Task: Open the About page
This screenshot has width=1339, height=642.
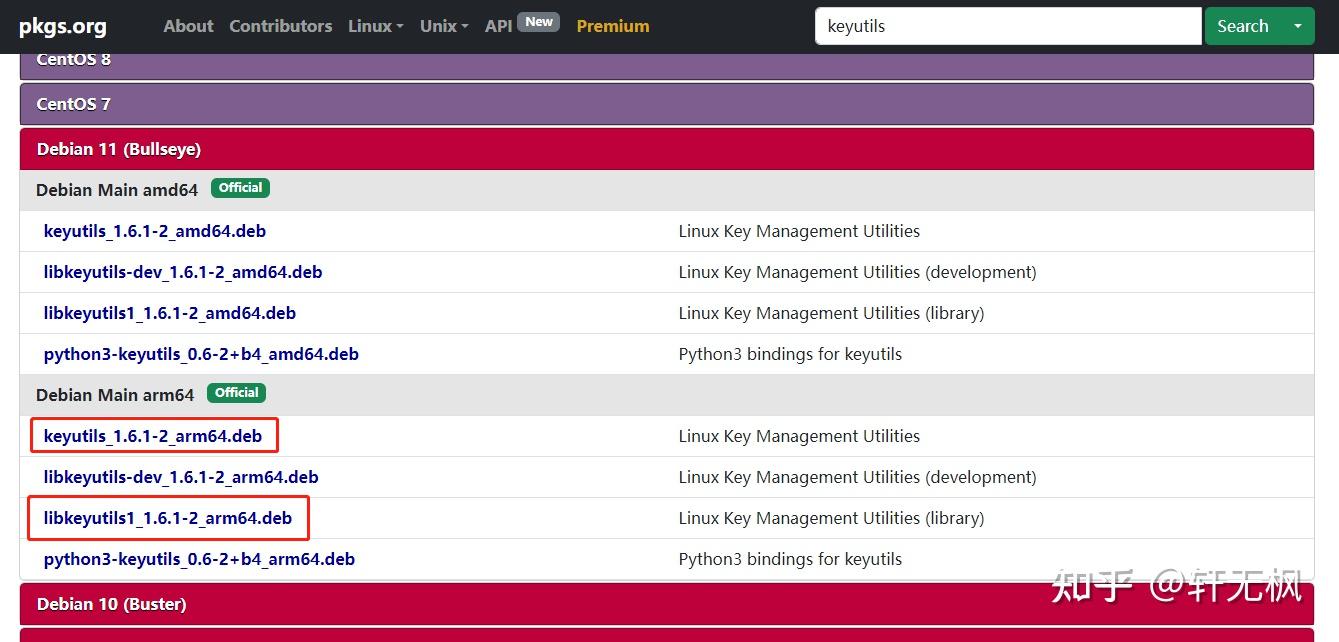Action: [x=188, y=26]
